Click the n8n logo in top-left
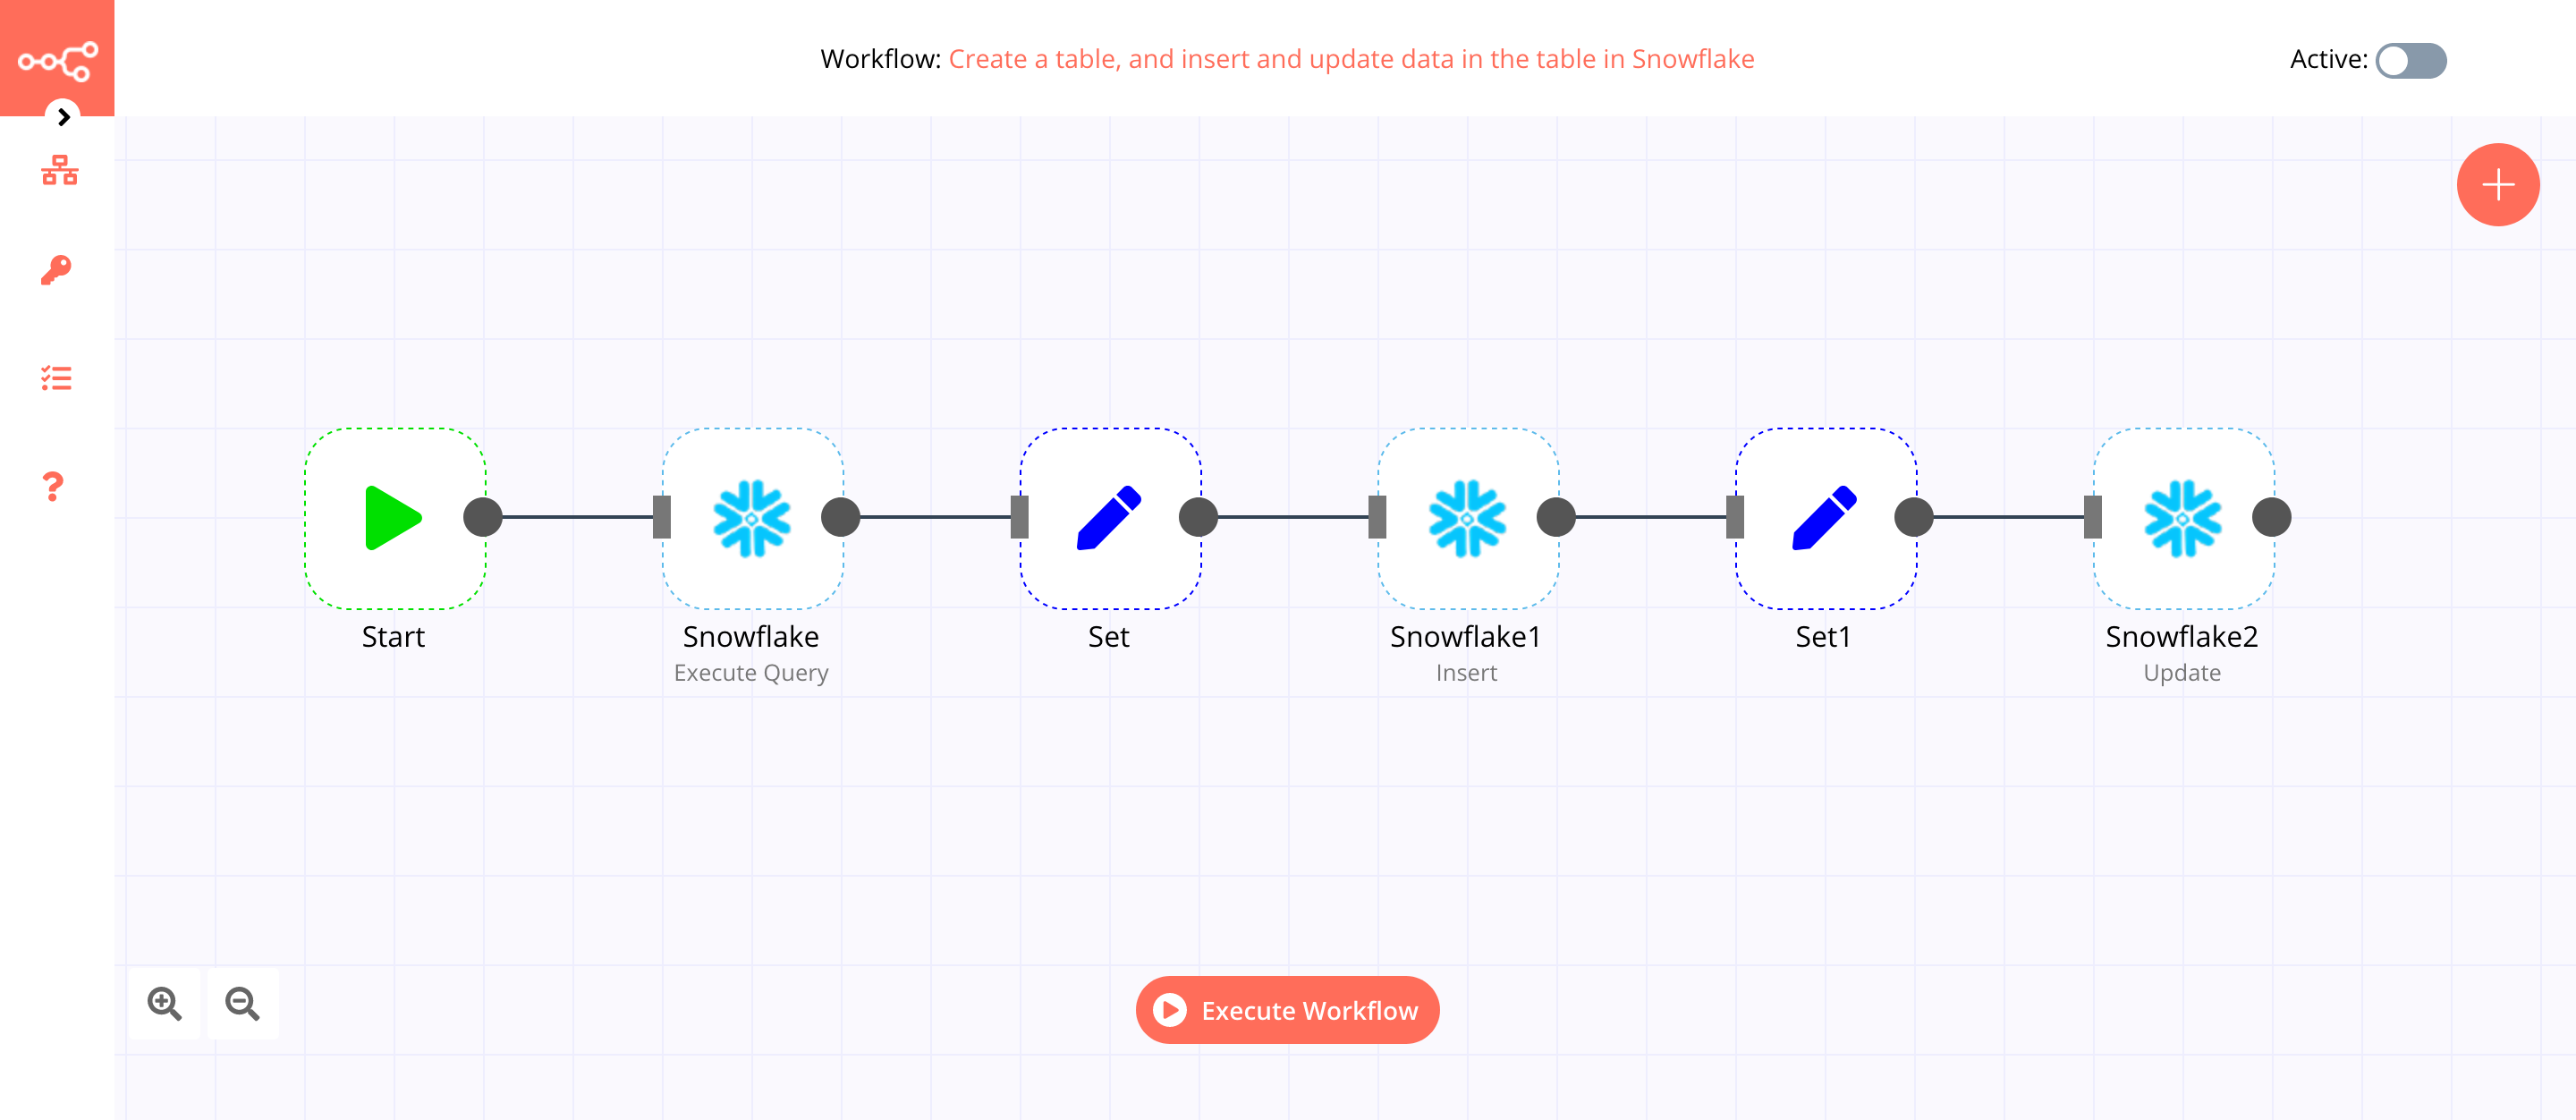Viewport: 2576px width, 1120px height. (x=57, y=57)
